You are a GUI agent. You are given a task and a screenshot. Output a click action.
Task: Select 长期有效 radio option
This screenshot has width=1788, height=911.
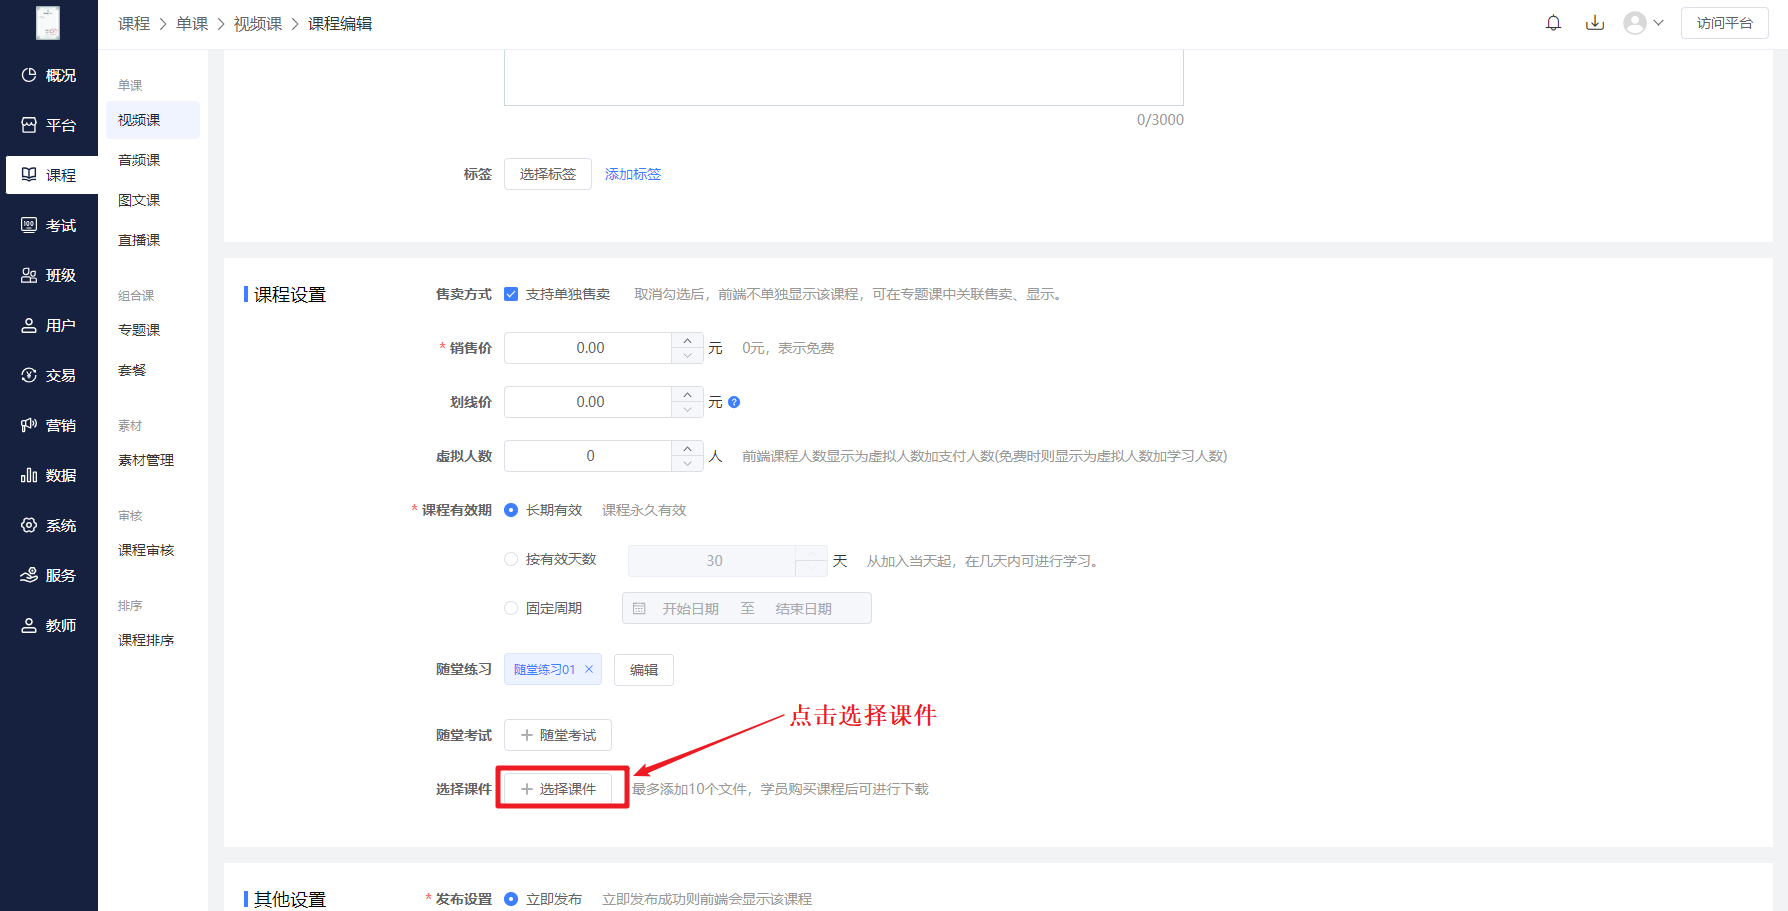(511, 510)
